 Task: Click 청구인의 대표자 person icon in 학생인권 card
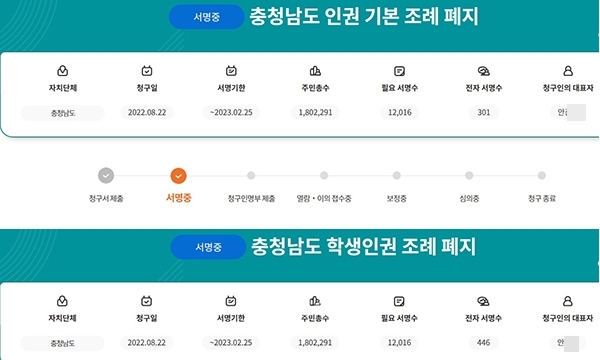tap(567, 301)
